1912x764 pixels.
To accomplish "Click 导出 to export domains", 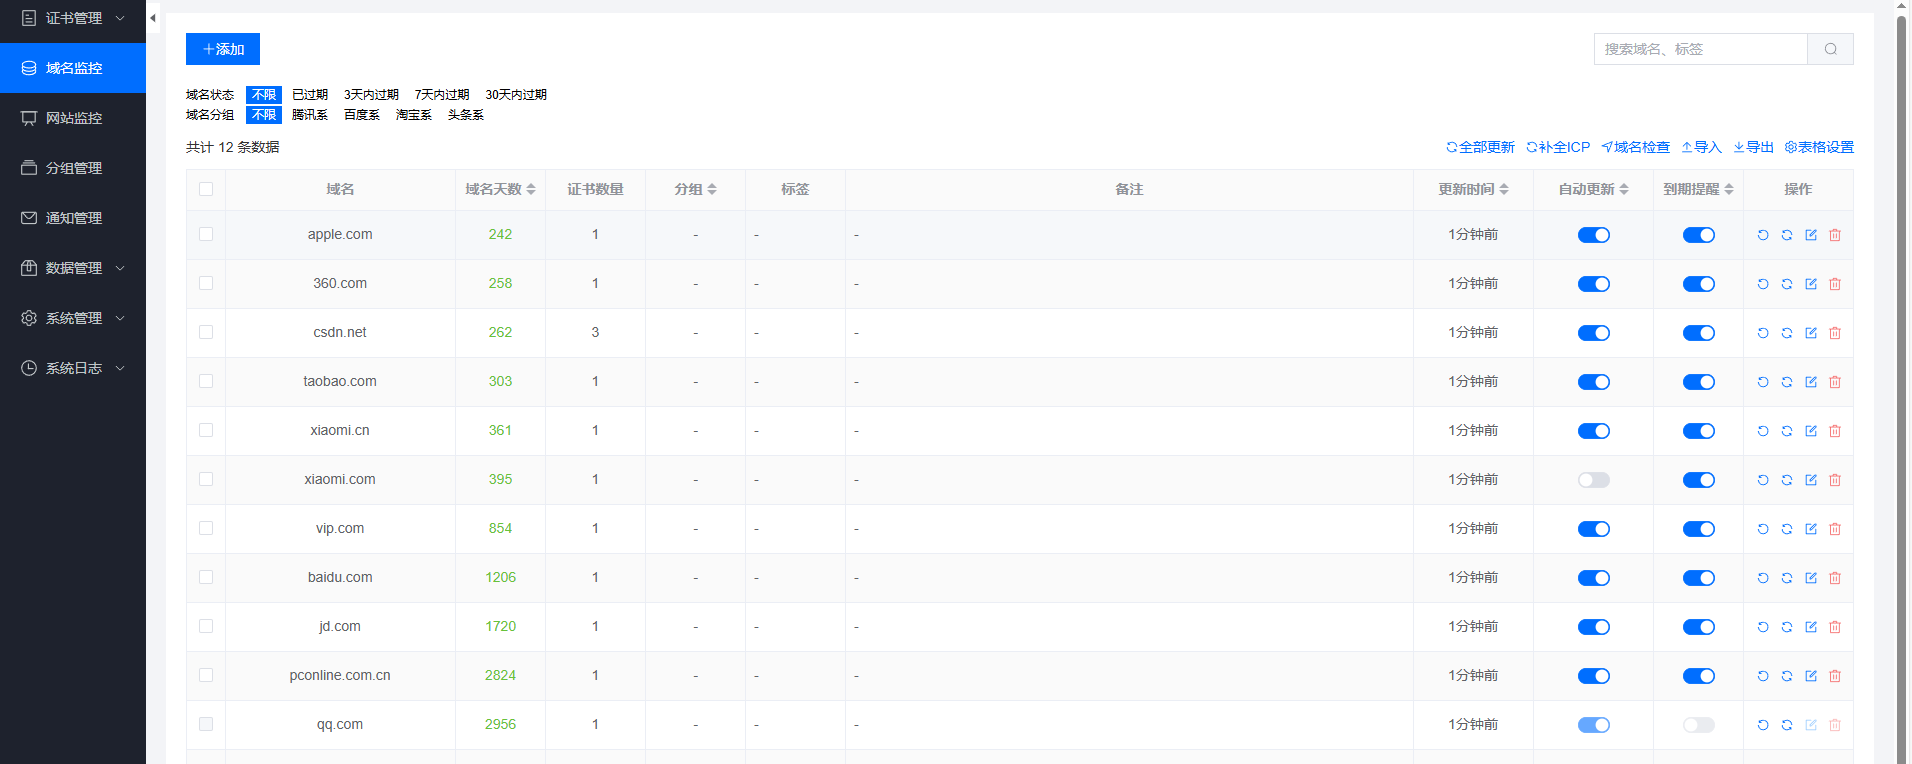I will [1753, 147].
